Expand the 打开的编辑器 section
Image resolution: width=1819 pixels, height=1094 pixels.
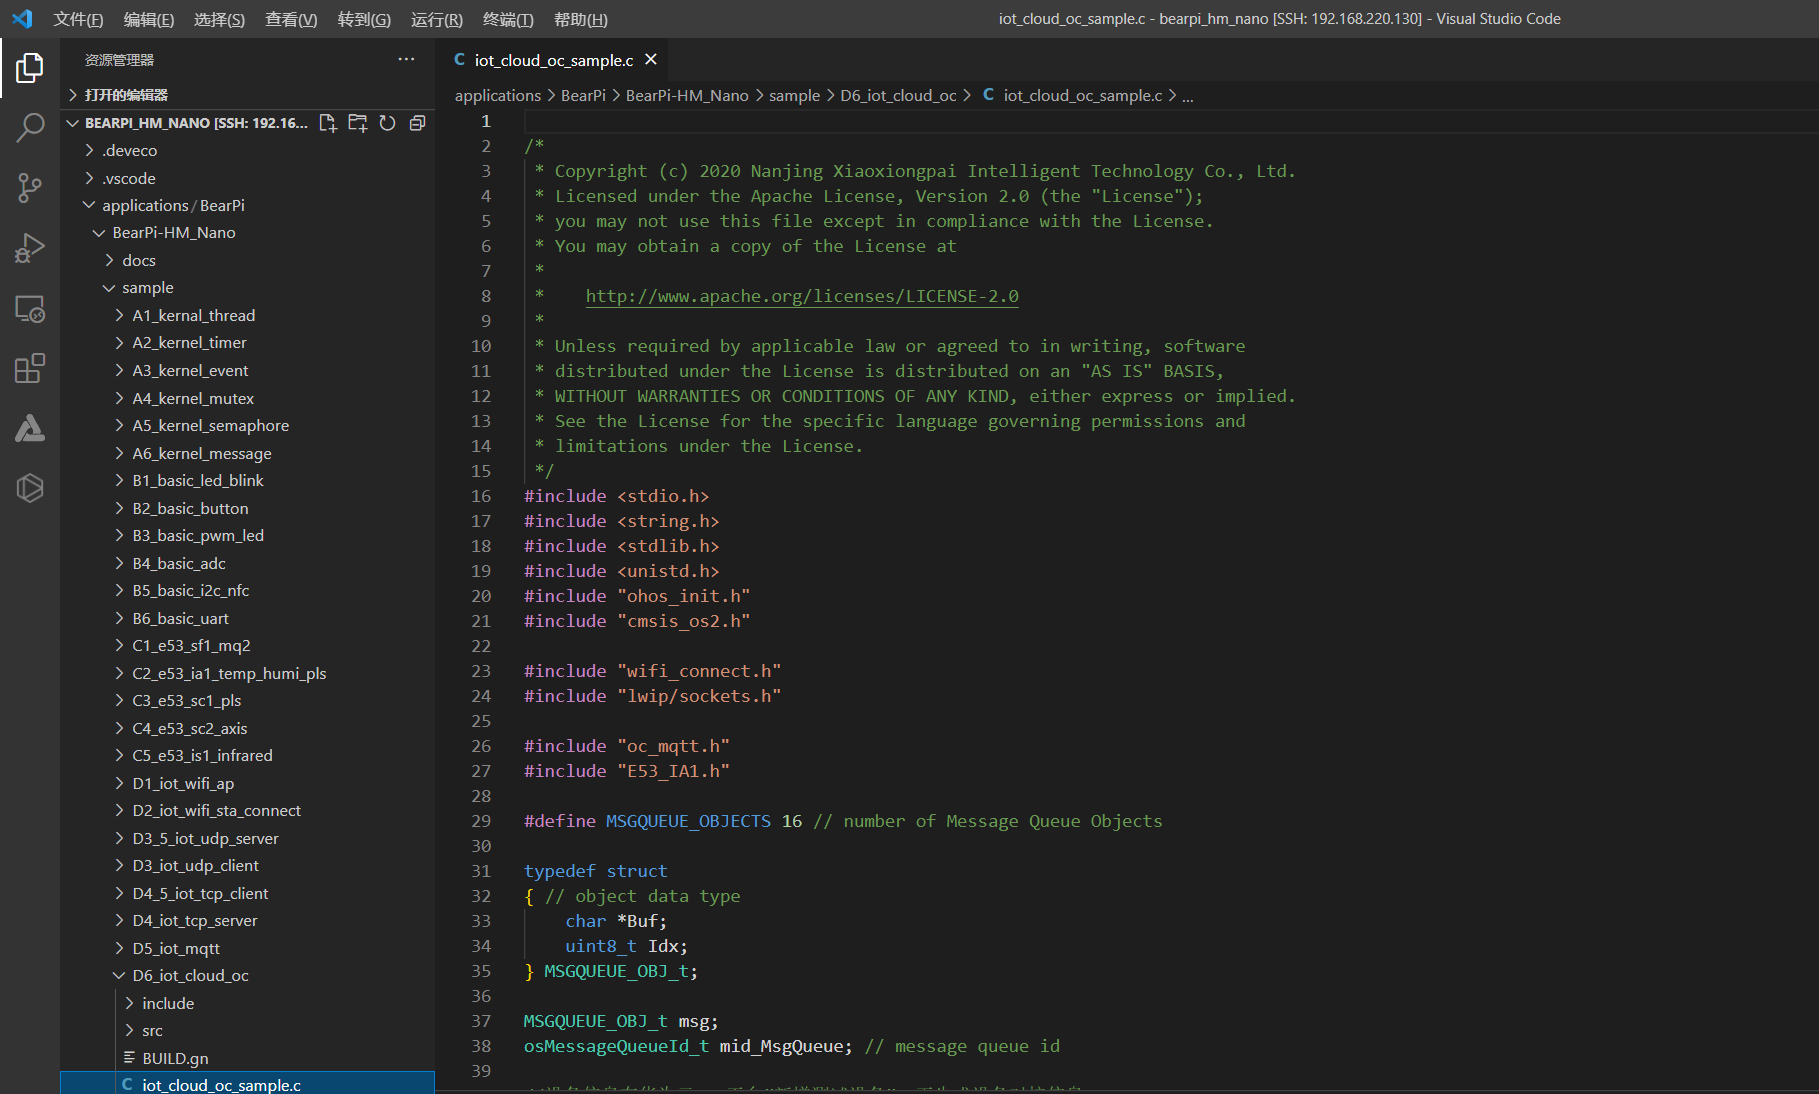point(247,95)
